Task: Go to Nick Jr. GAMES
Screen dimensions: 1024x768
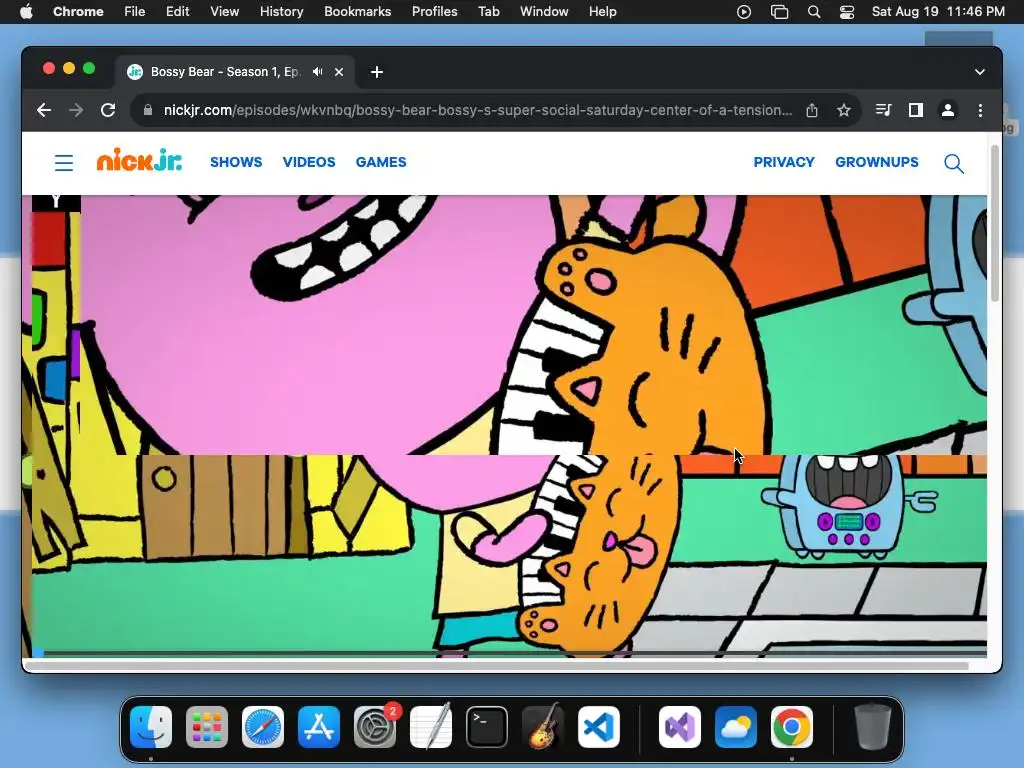Action: 381,162
